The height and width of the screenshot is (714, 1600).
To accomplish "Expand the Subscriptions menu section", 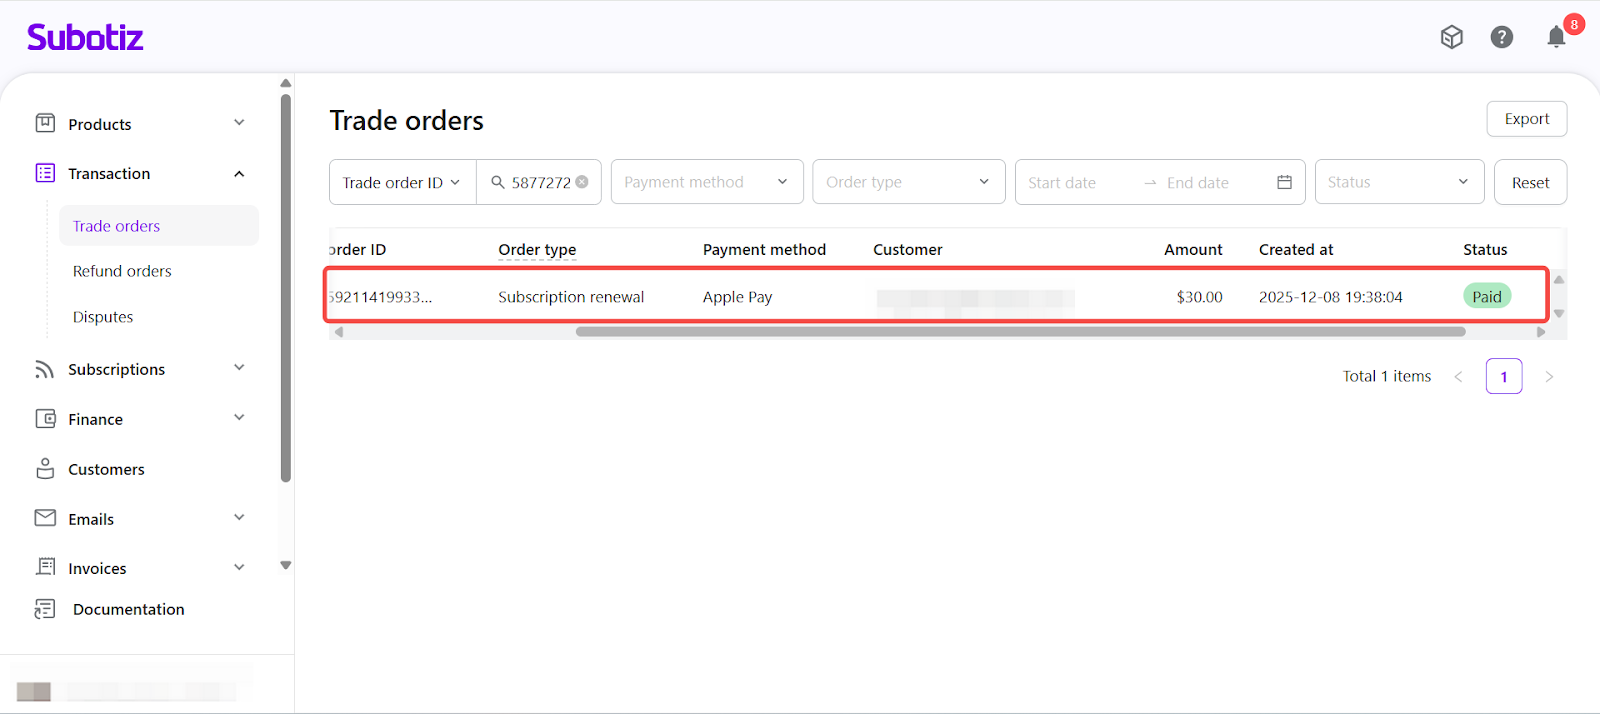I will [239, 369].
